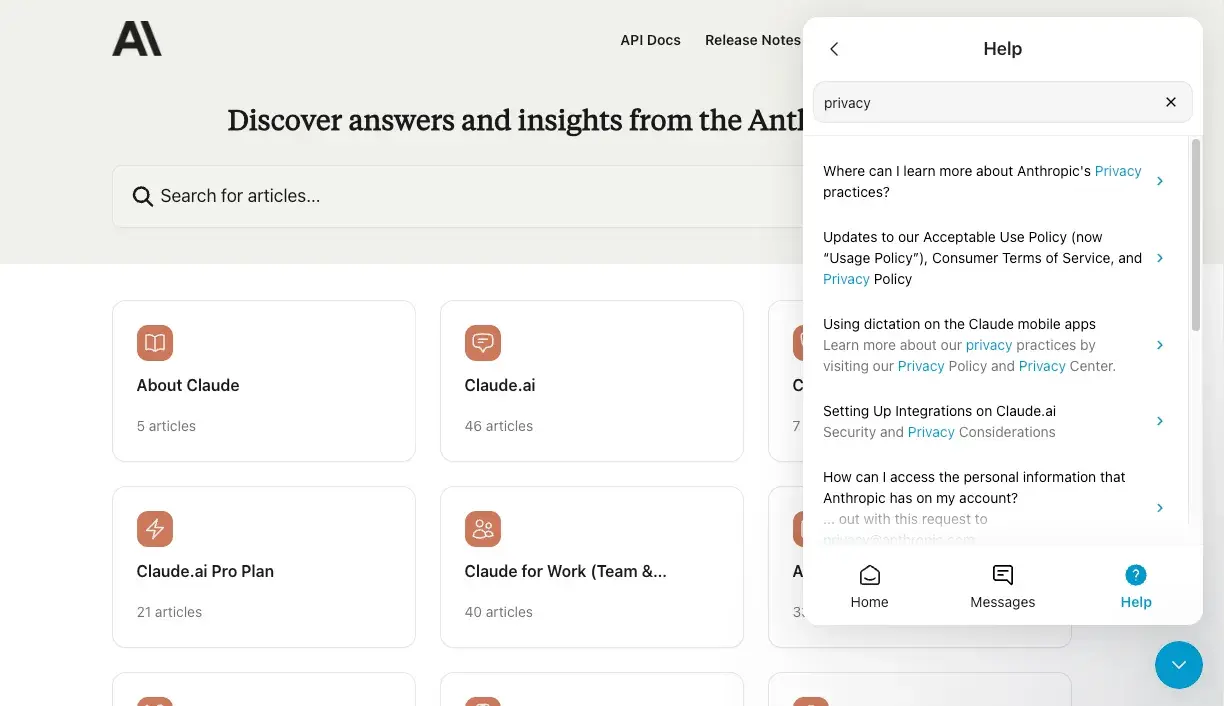Screen dimensions: 1224x706
Task: Click the magnifying glass search icon
Action: [142, 196]
